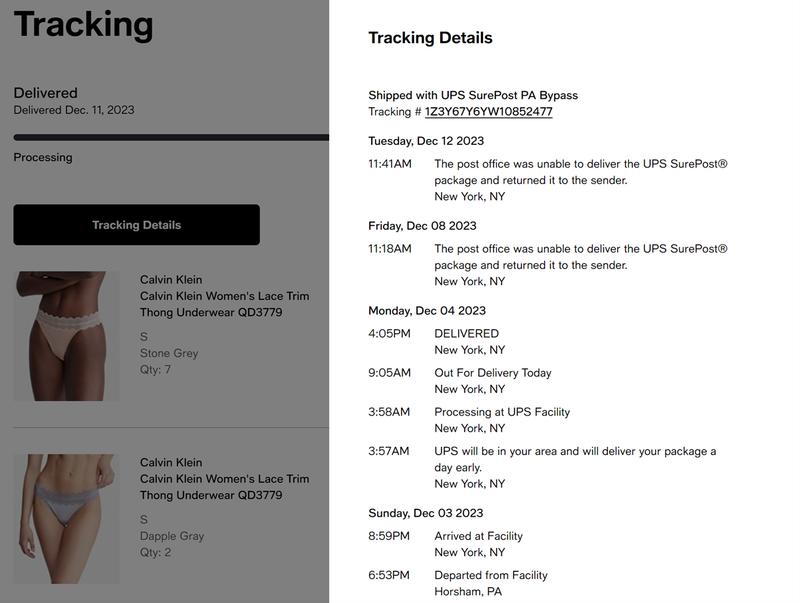Select the first Calvin Klein Women's Lace Trim title
Viewport: 800px width, 603px height.
click(224, 304)
